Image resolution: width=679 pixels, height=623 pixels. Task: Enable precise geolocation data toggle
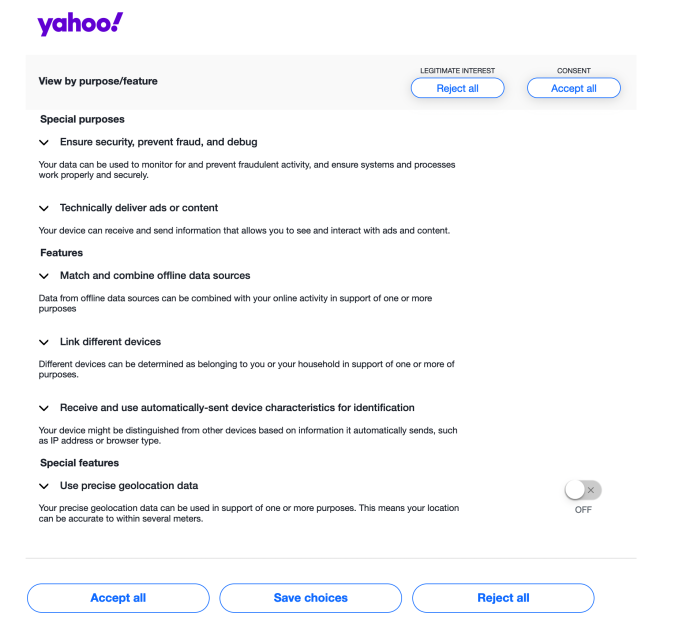[x=582, y=490]
